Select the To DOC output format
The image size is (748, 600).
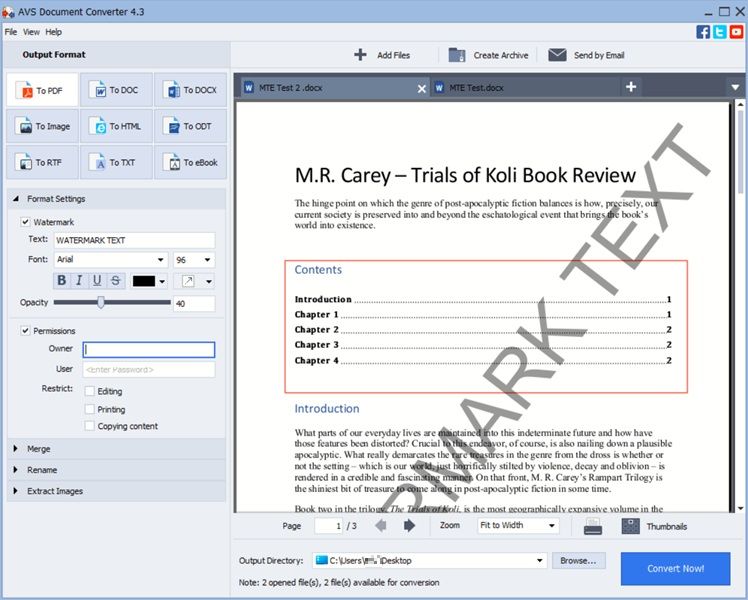116,90
